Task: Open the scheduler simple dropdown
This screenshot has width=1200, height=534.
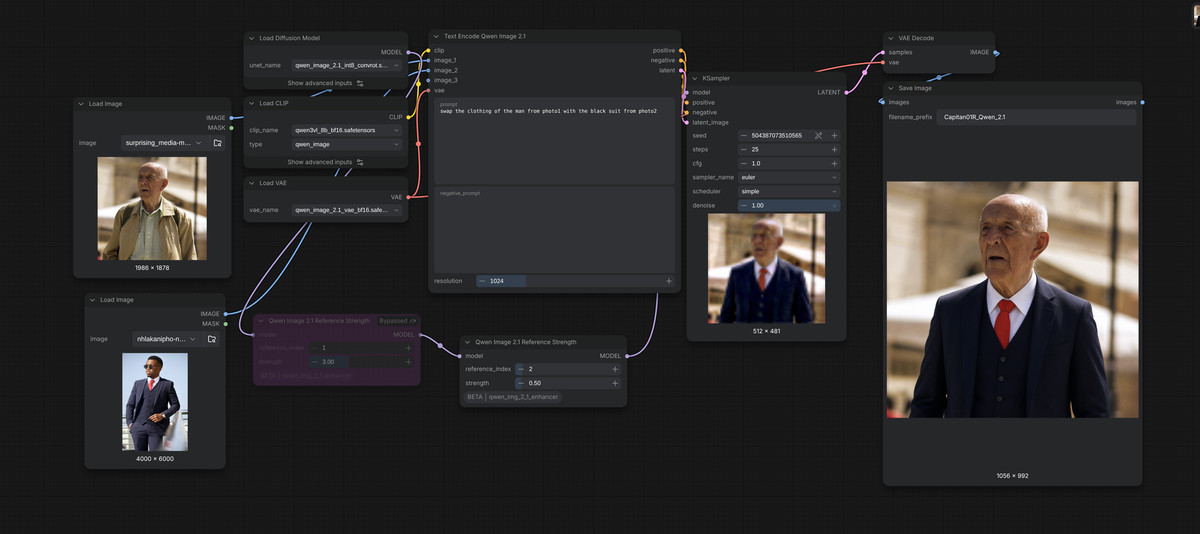Action: 789,191
